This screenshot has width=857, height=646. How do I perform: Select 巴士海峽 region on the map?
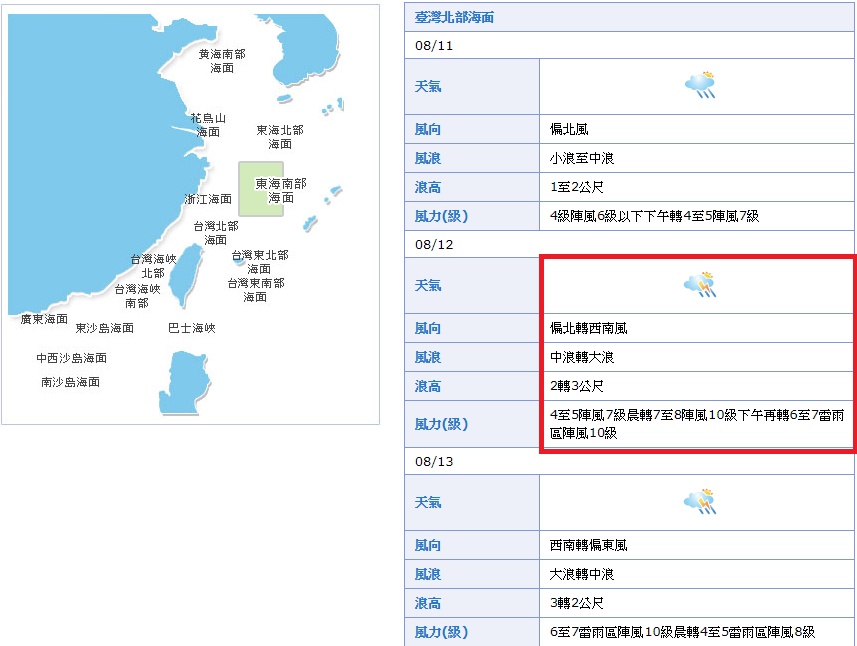pos(192,328)
